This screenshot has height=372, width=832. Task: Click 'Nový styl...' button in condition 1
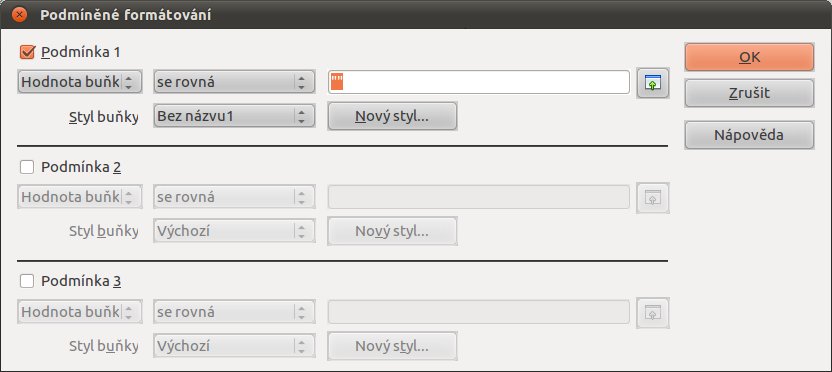coord(392,116)
